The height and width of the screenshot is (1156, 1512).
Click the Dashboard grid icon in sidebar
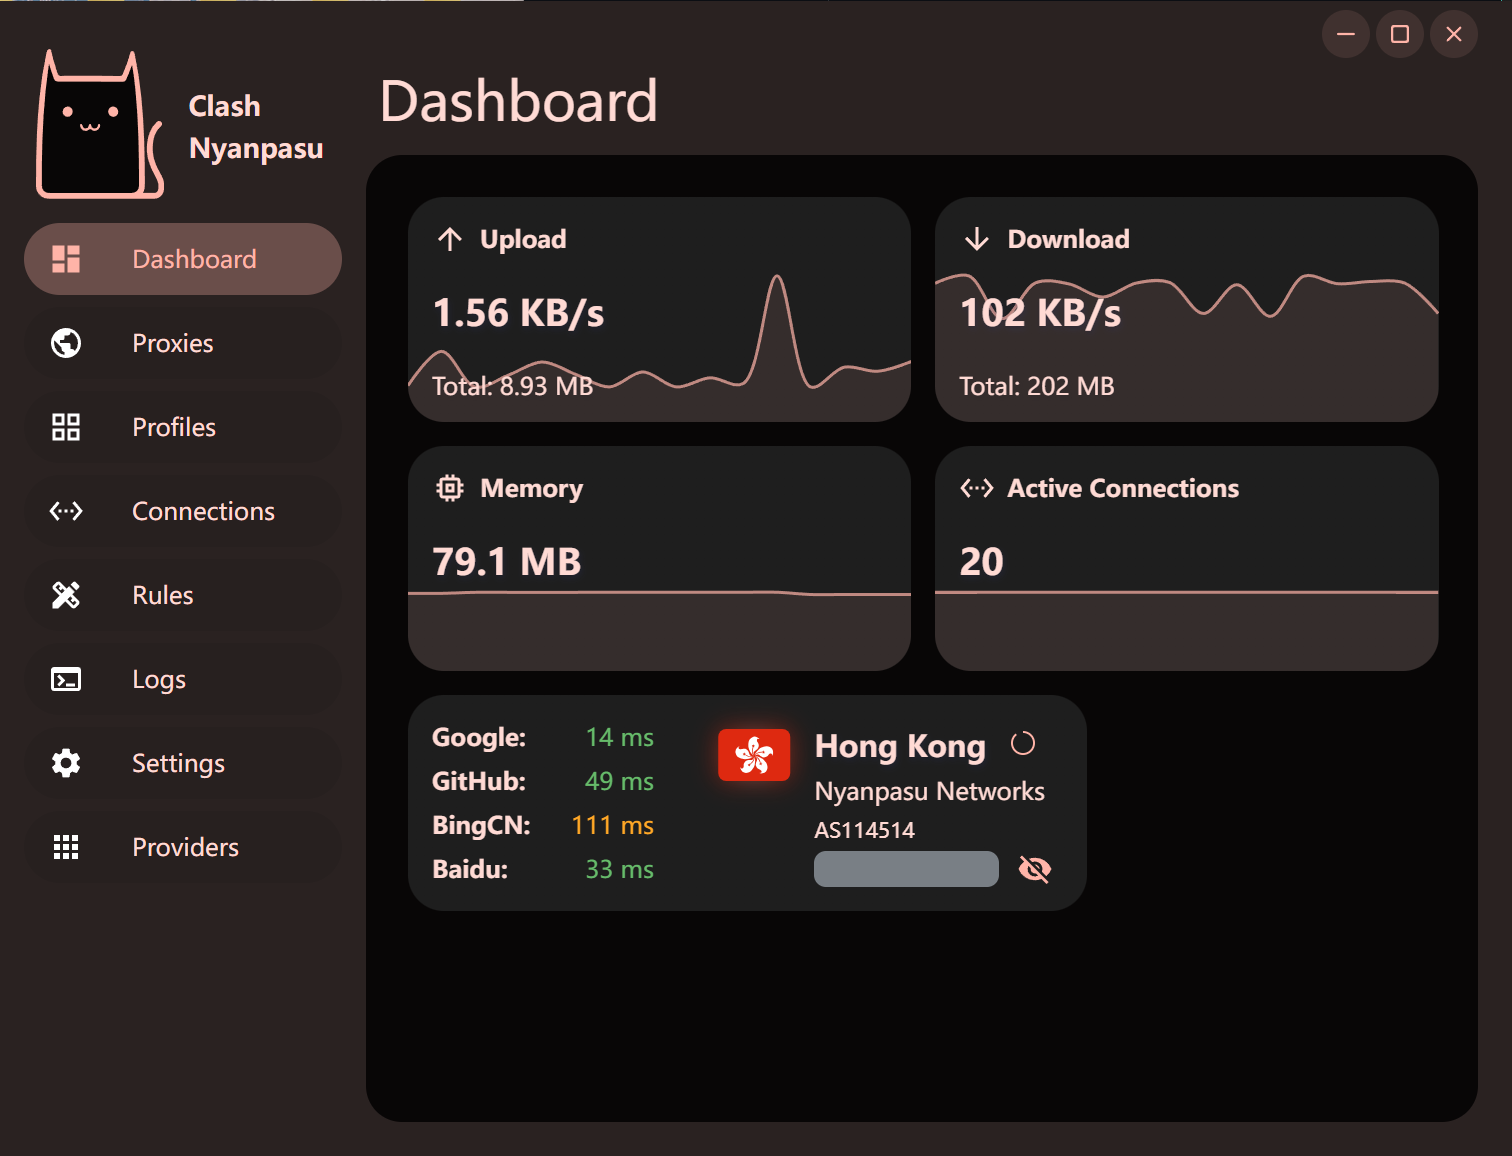click(x=66, y=259)
